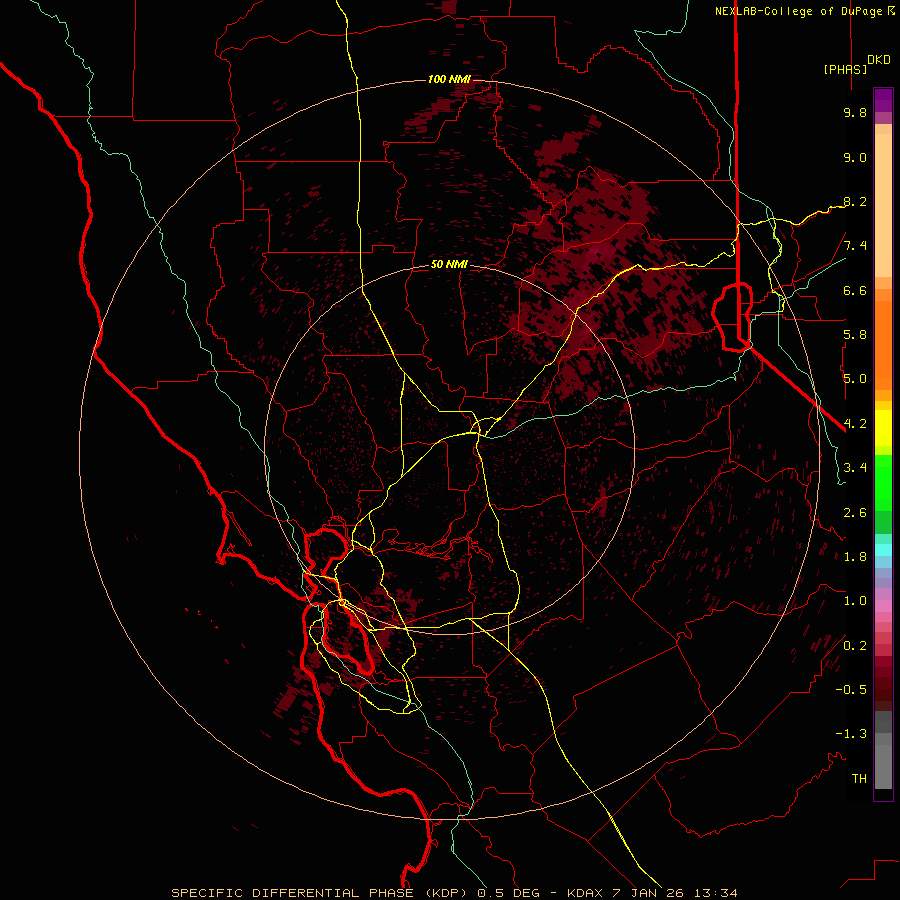Screen dimensions: 900x900
Task: Click the 9.0 value on the color scale
Action: [855, 157]
